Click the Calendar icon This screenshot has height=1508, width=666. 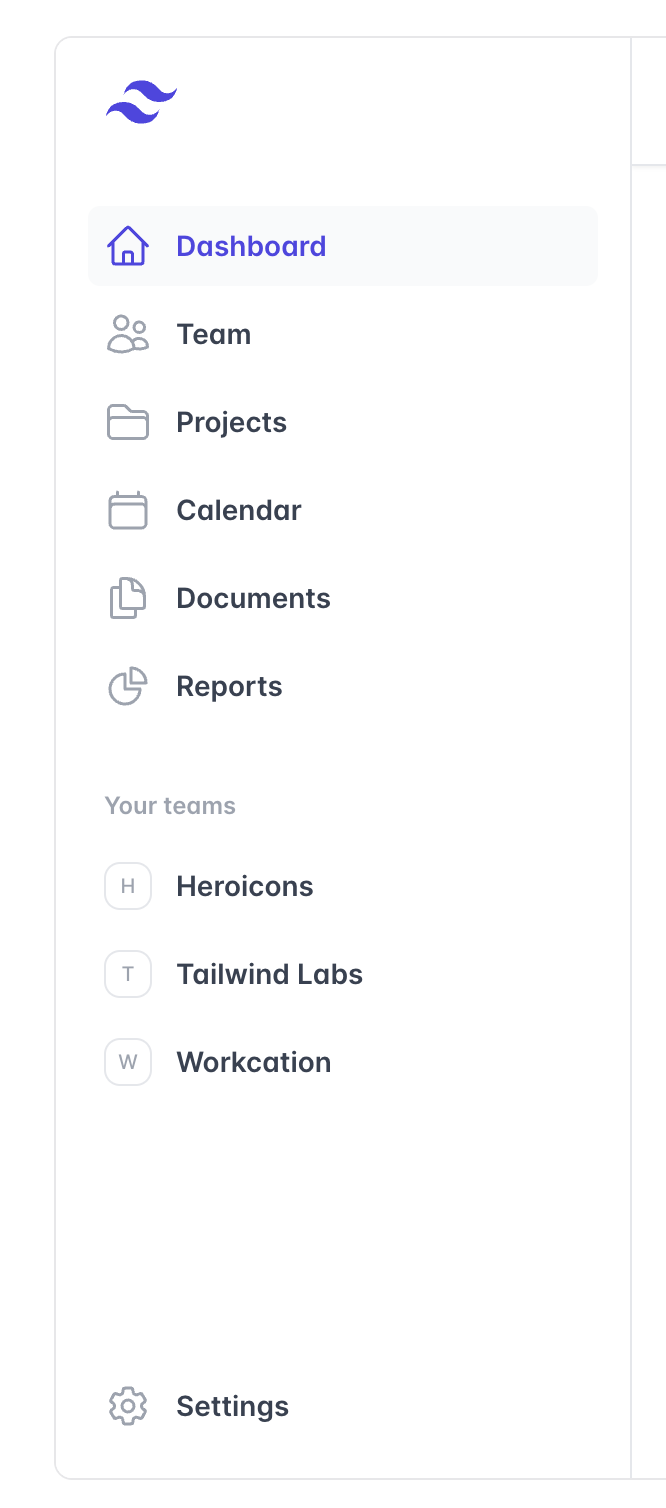[128, 510]
